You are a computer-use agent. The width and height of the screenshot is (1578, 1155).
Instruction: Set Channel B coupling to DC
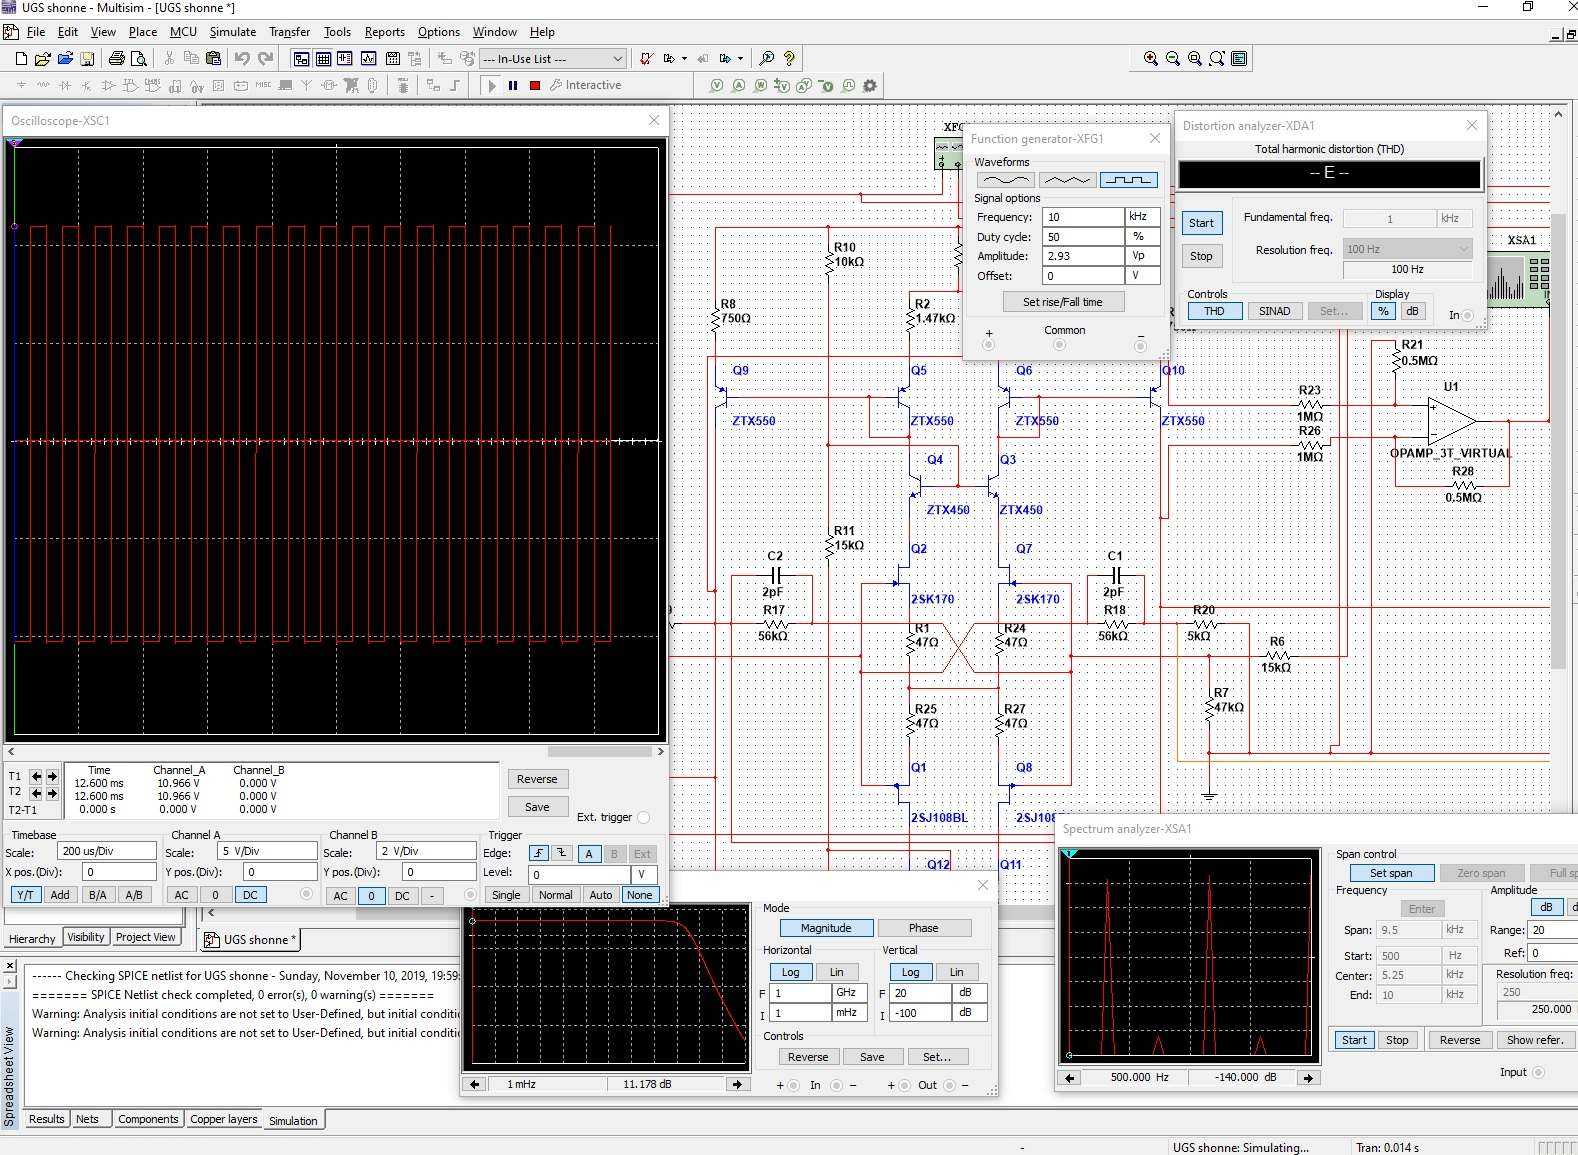tap(402, 896)
